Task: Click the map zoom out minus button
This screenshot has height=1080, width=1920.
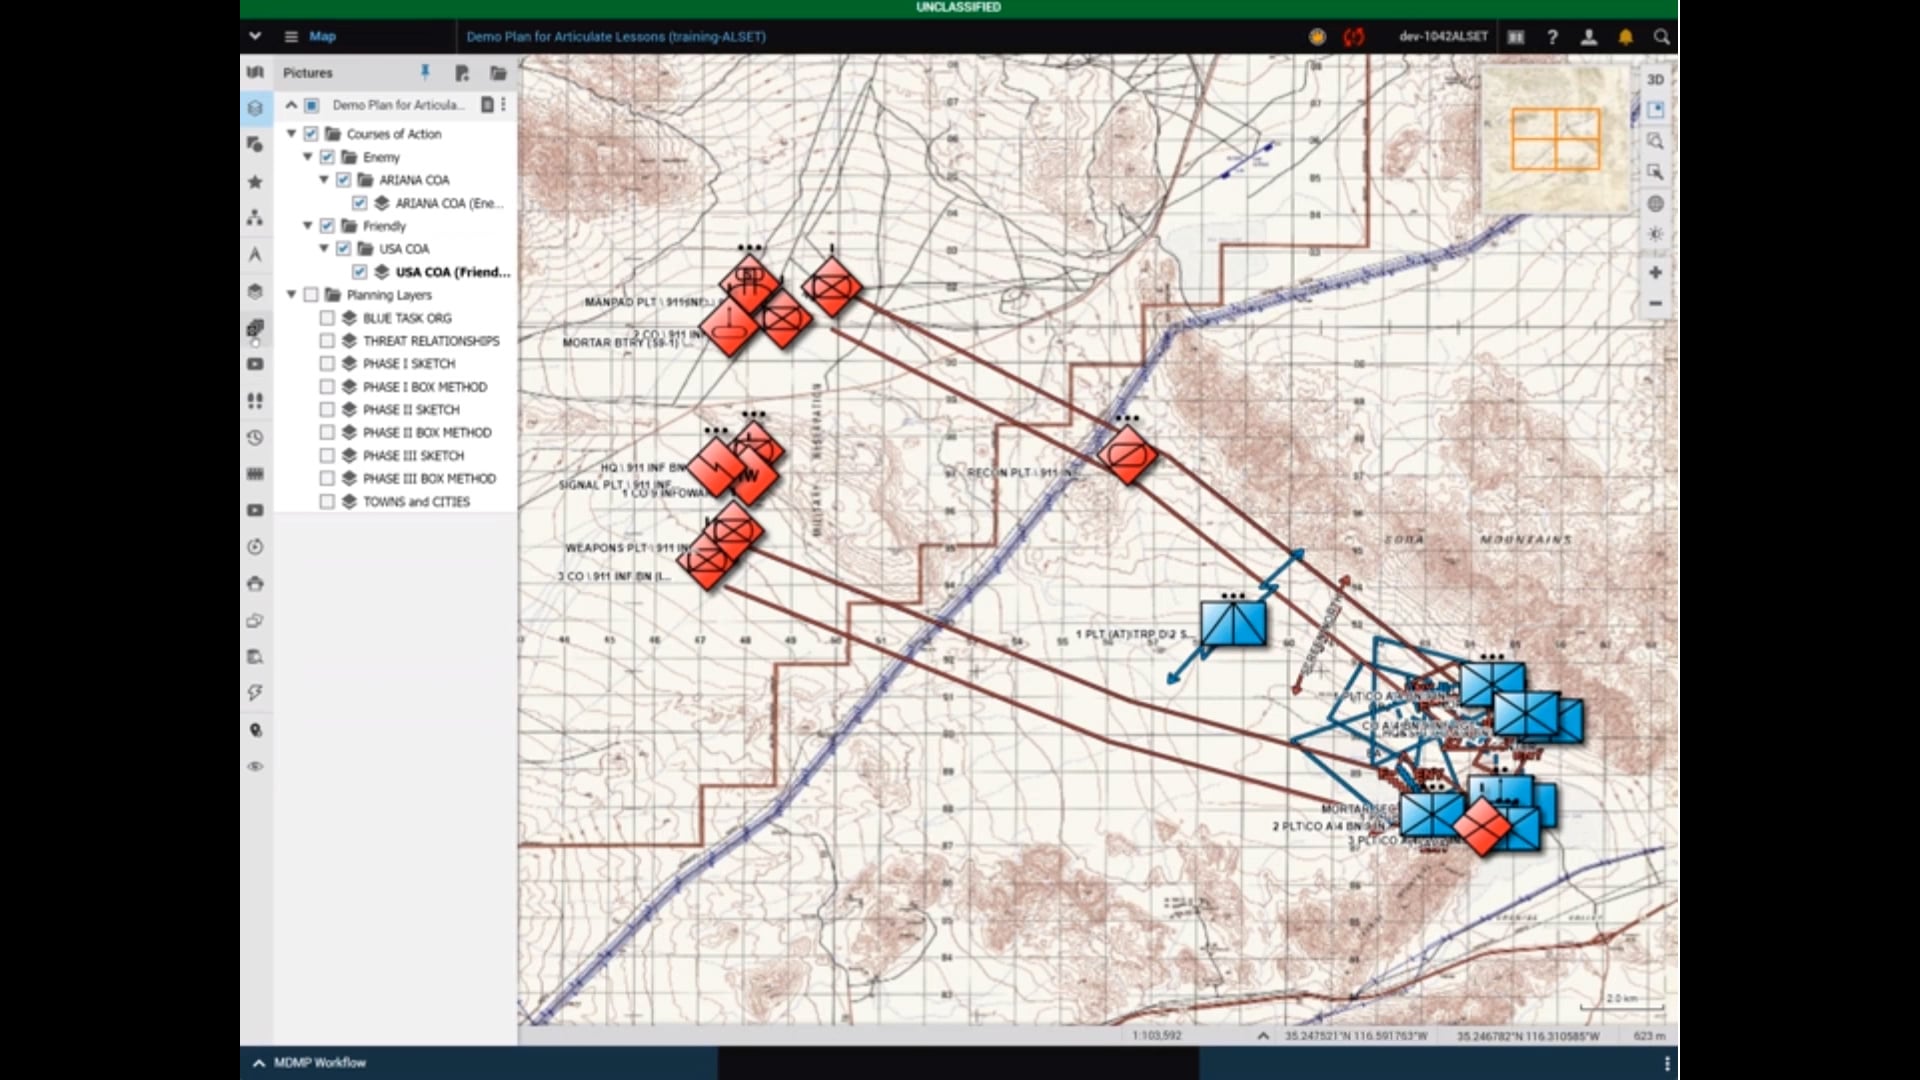Action: [1655, 303]
